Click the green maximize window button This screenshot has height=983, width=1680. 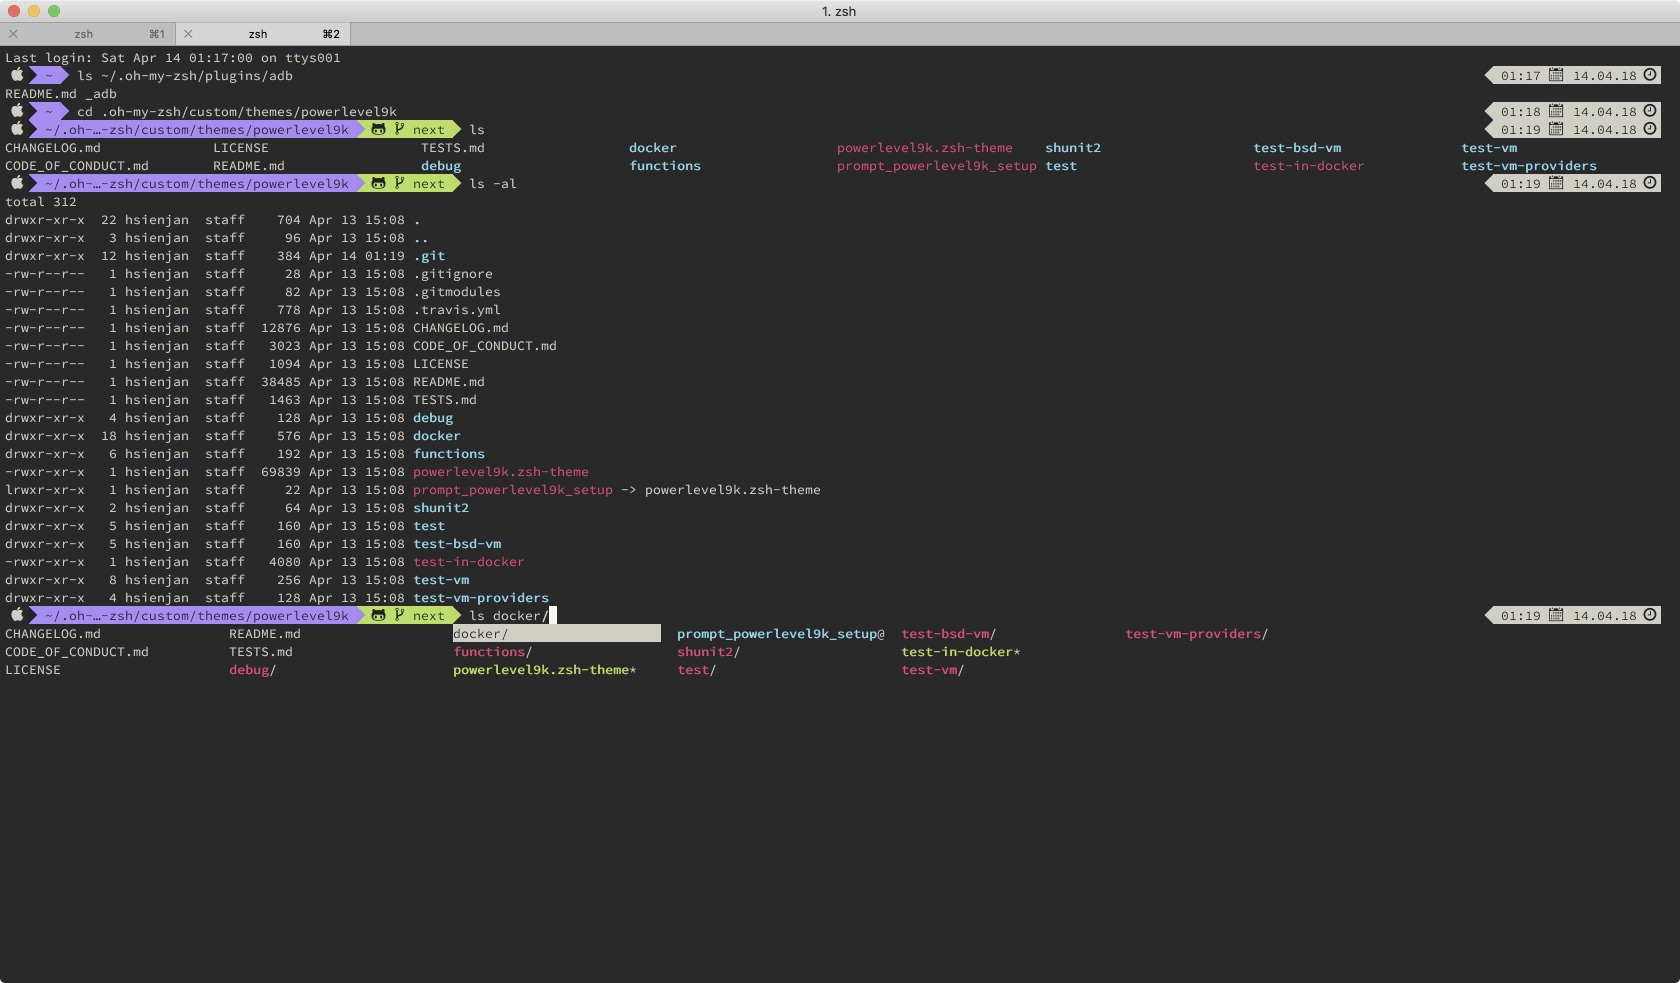click(54, 11)
